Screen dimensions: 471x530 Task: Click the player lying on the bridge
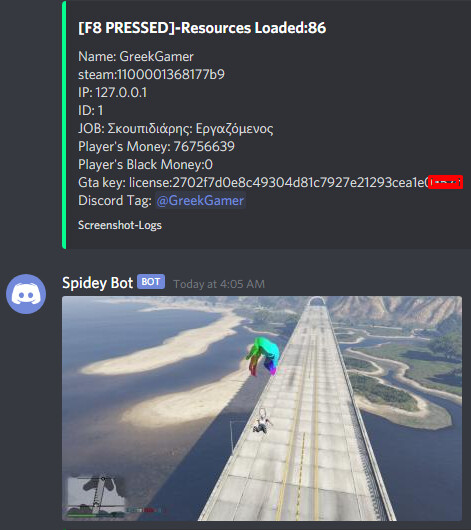[262, 421]
